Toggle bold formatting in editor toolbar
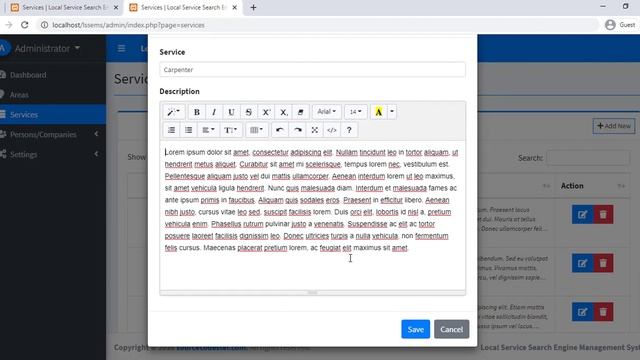The image size is (640, 360). 197,112
